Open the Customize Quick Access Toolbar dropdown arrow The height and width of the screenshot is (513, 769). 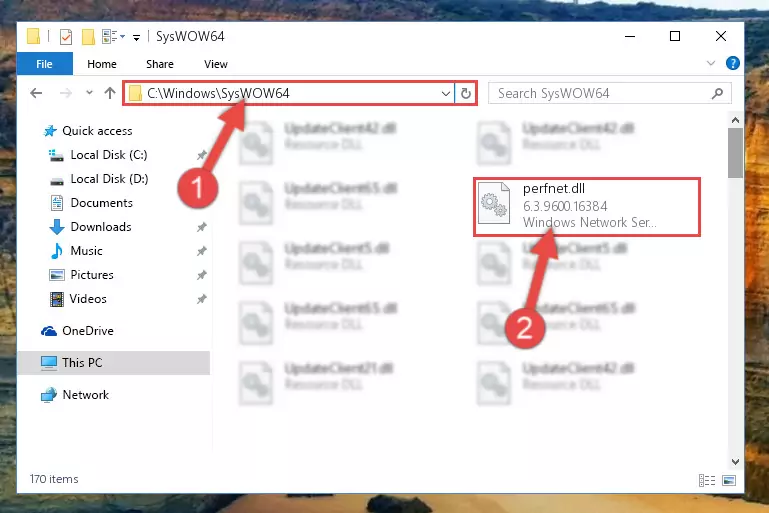coord(136,37)
